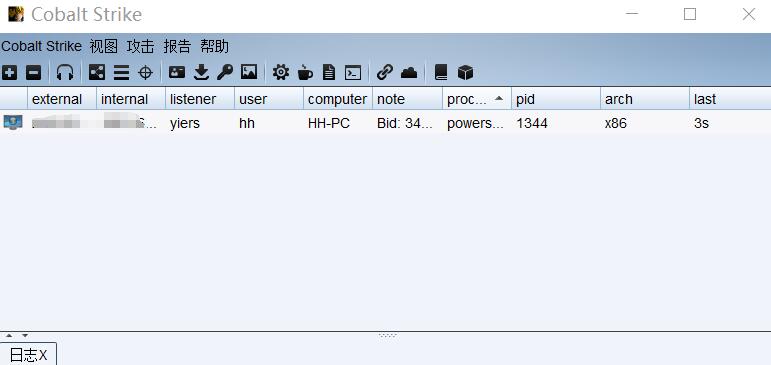Open downloaded files via download icon
Screen dimensions: 771x365
click(201, 73)
